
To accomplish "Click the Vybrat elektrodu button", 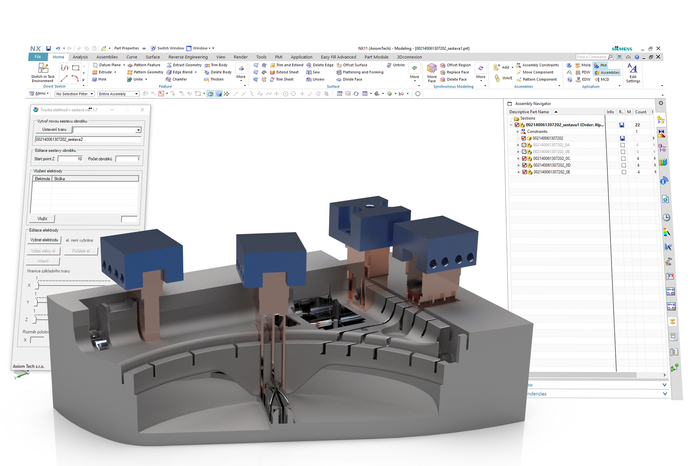I will tap(44, 240).
